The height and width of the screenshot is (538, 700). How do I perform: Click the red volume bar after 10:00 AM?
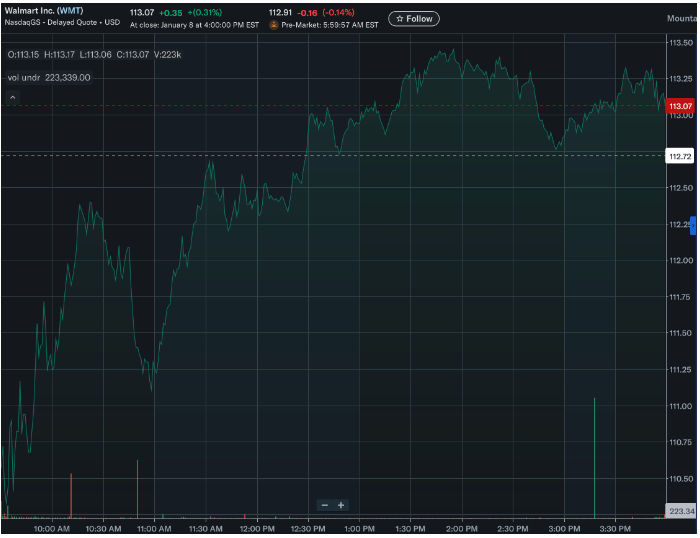point(71,497)
